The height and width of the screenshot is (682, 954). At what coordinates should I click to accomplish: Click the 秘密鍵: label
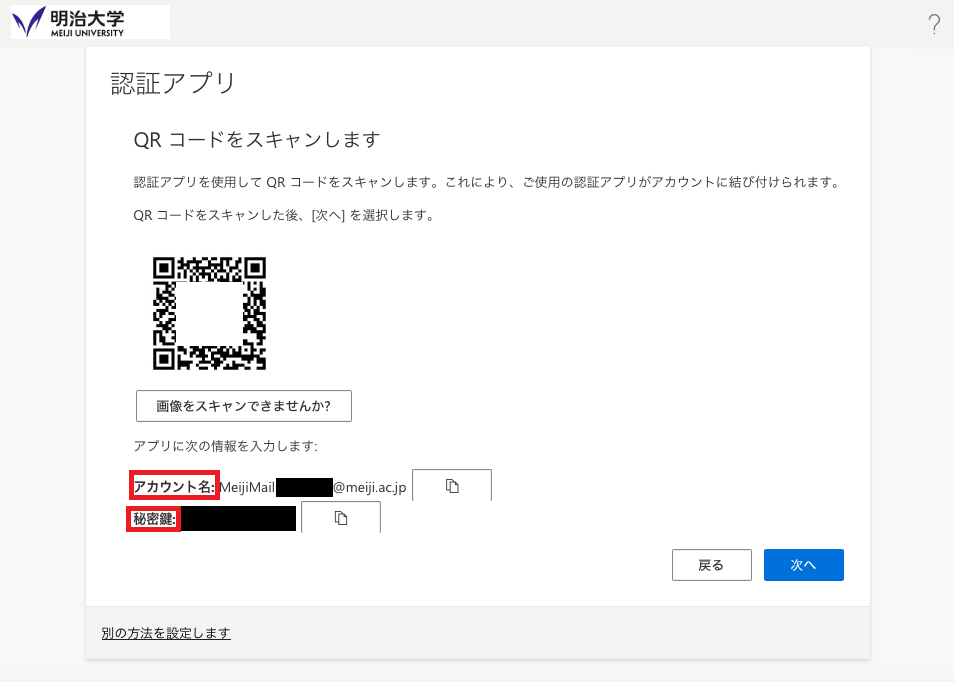(x=154, y=519)
